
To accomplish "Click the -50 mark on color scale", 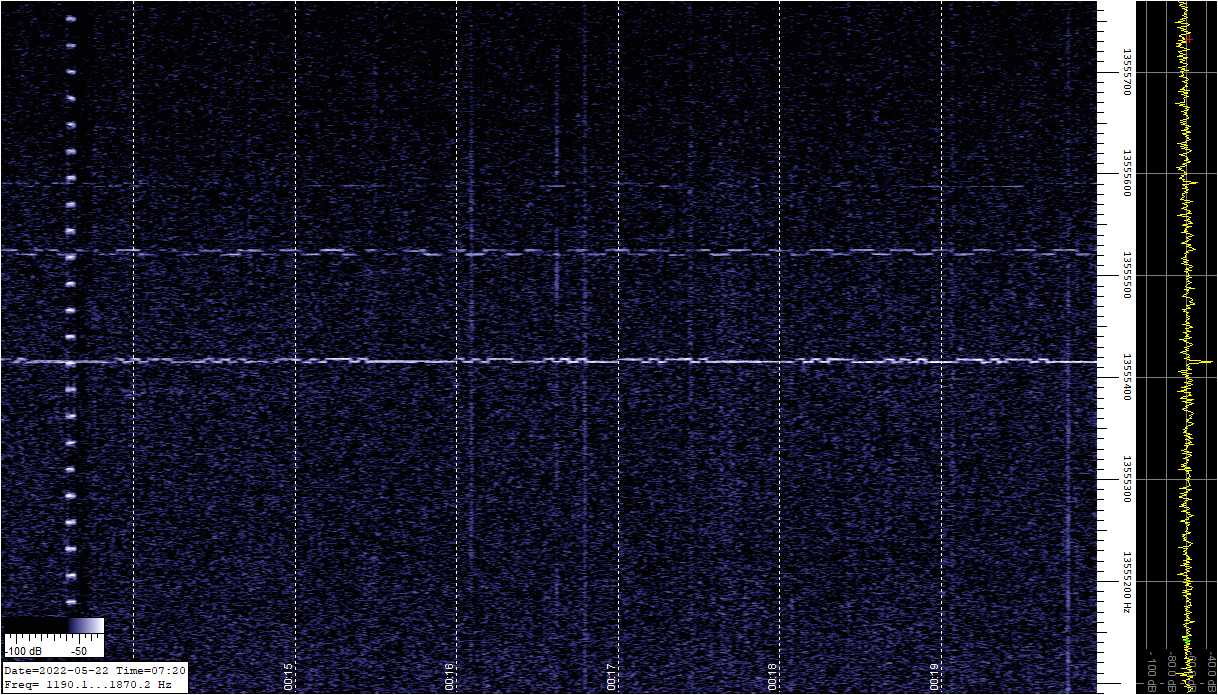I will point(80,650).
